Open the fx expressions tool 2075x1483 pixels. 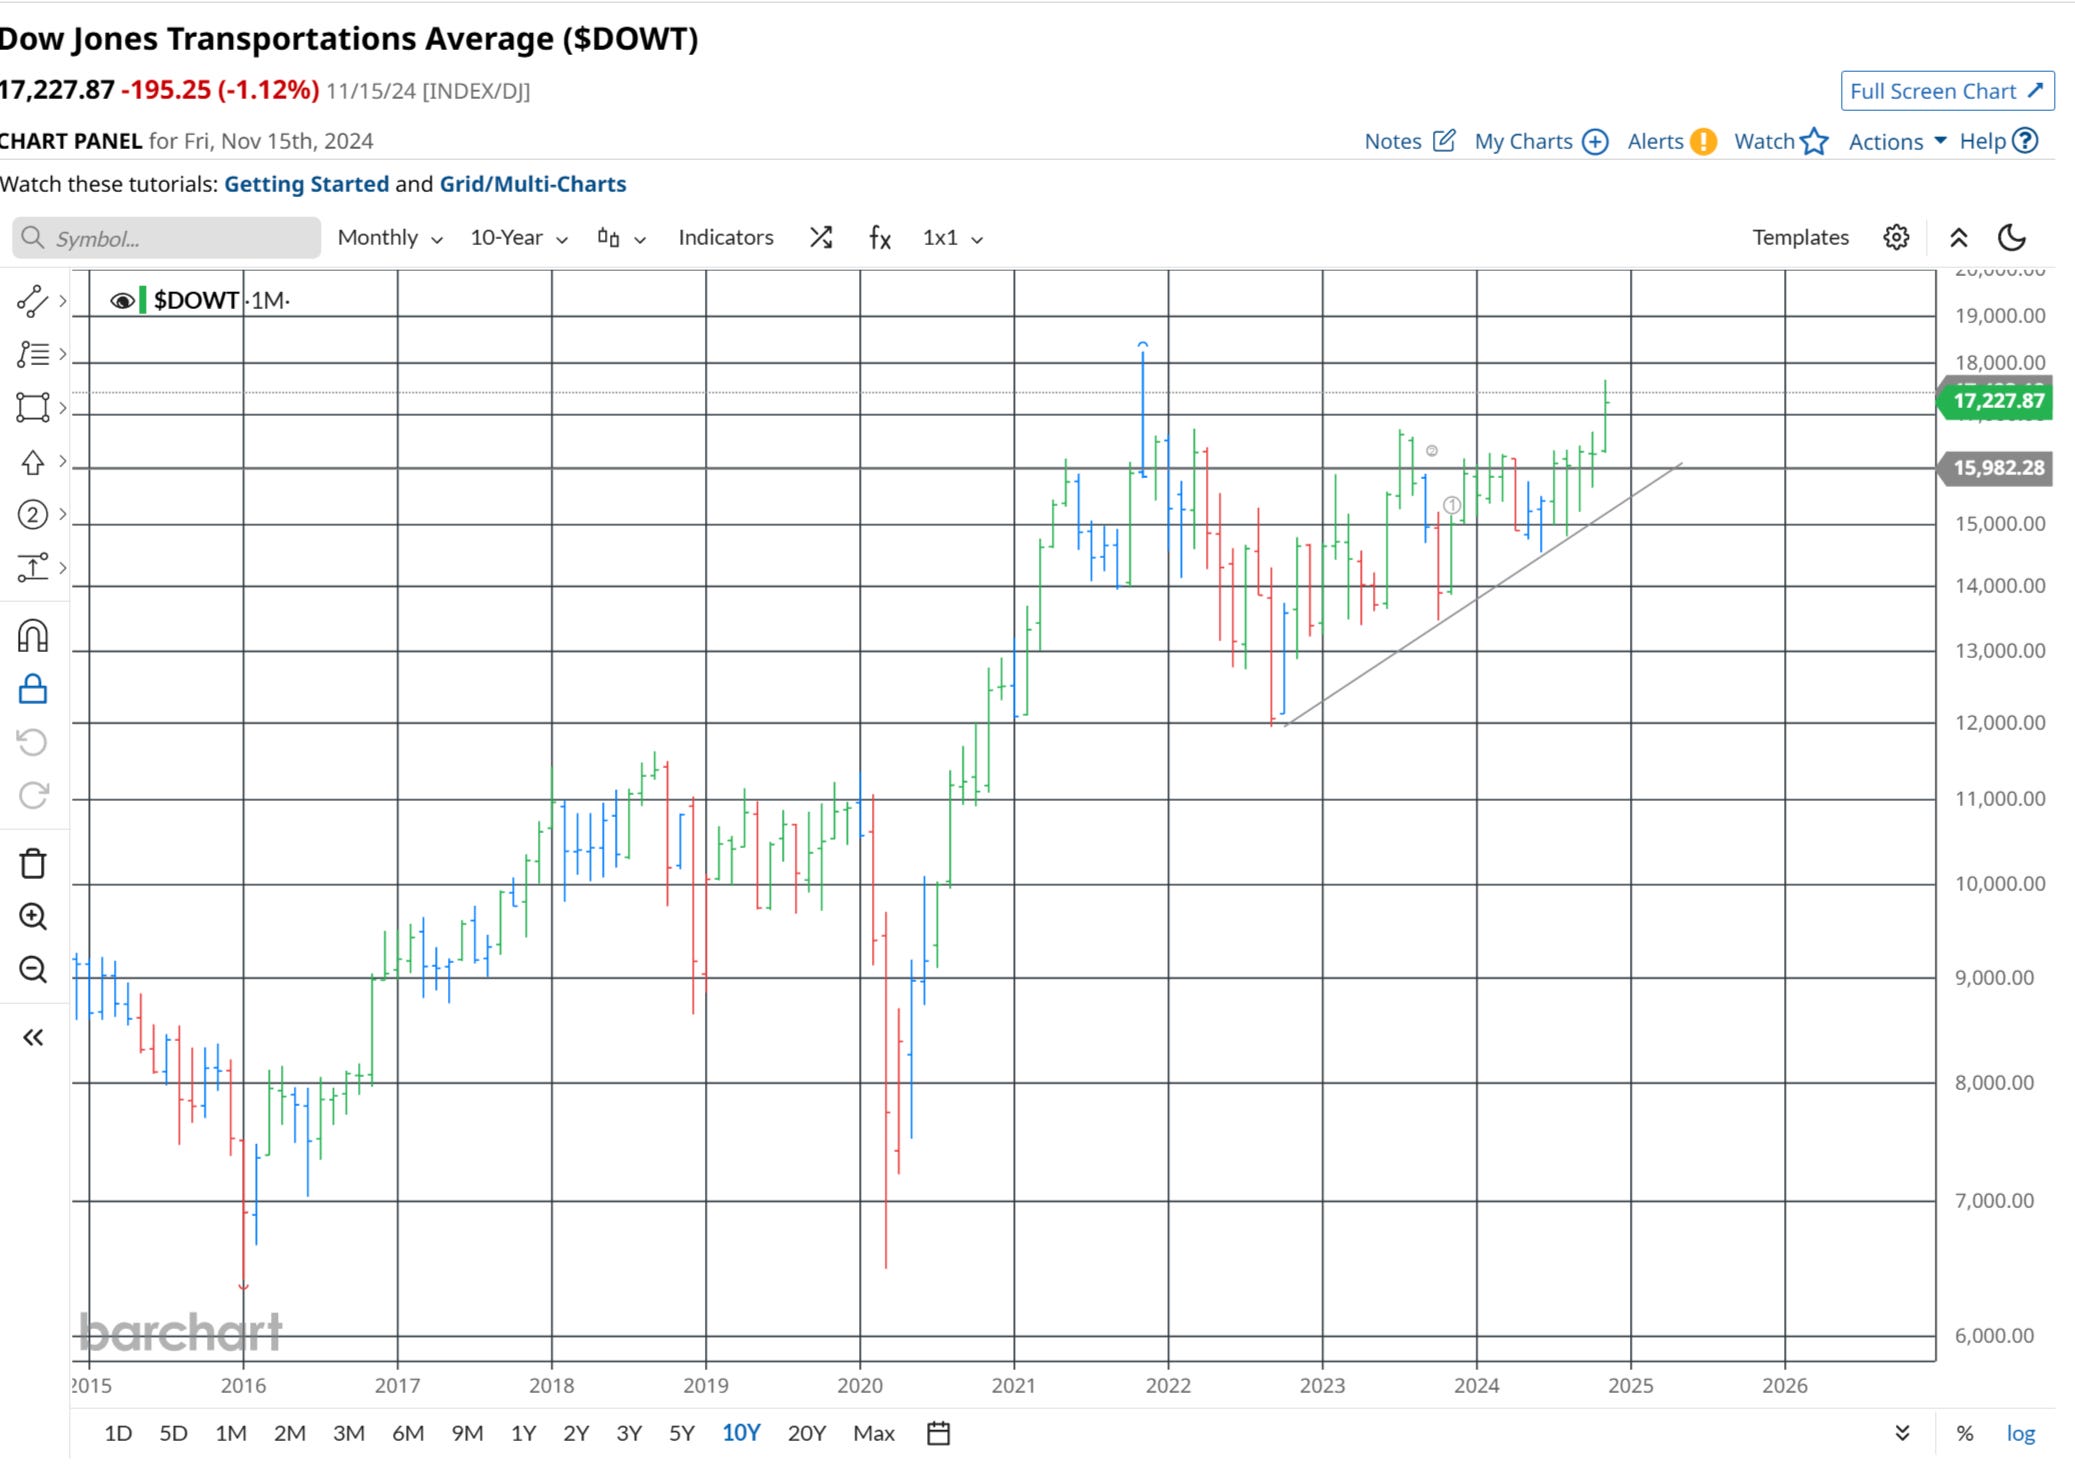(880, 238)
